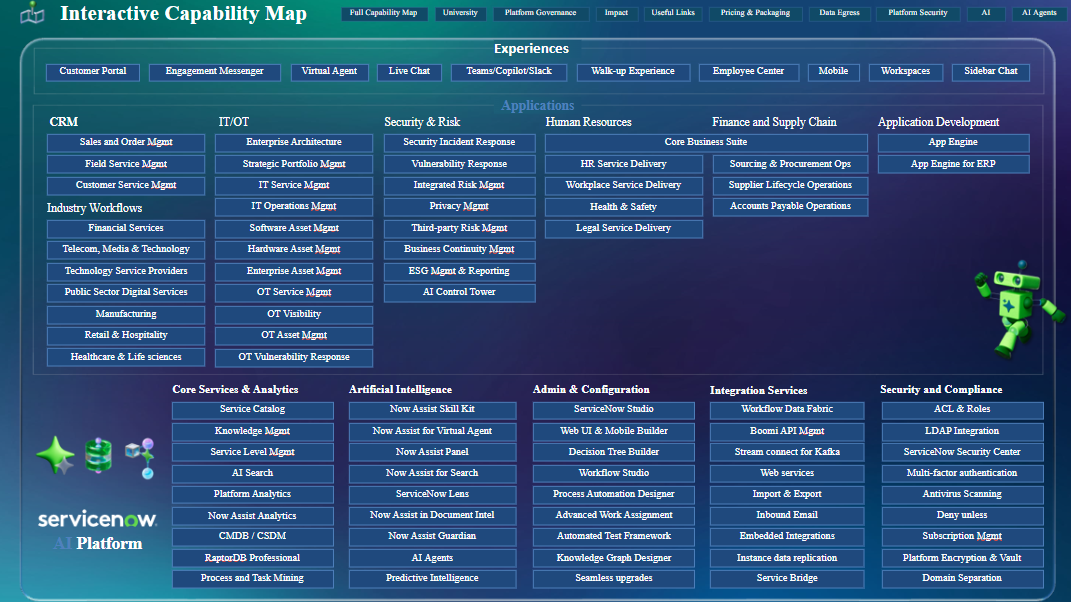Open App Engine for ERP
1071x602 pixels.
click(x=953, y=164)
